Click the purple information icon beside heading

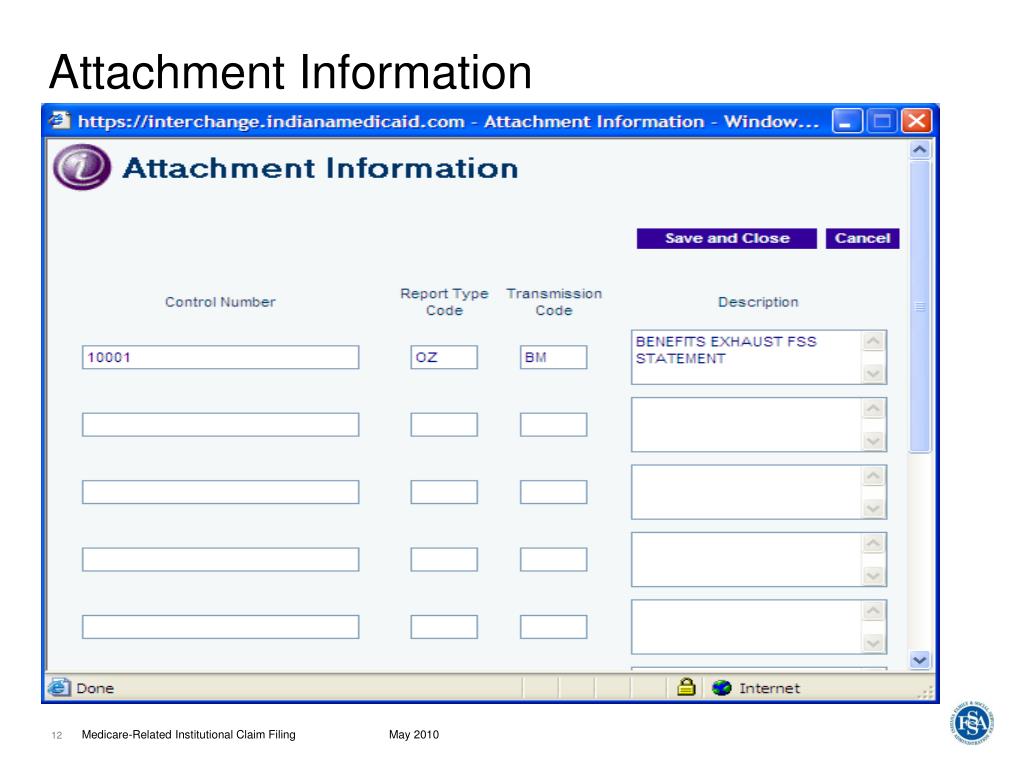[82, 167]
